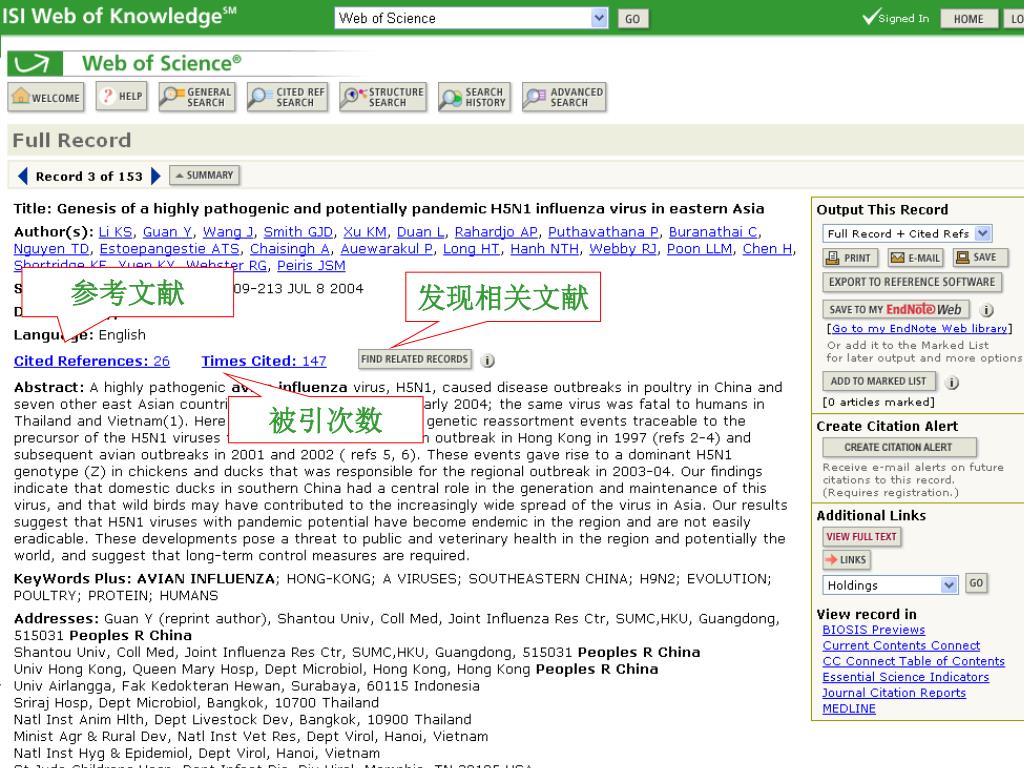This screenshot has height=768, width=1024.
Task: View Search History
Action: coord(475,97)
